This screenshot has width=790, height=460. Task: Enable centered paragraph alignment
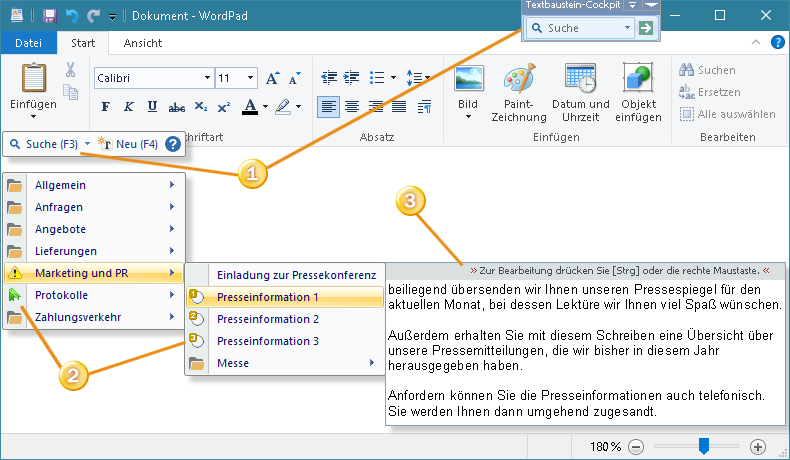(x=352, y=107)
